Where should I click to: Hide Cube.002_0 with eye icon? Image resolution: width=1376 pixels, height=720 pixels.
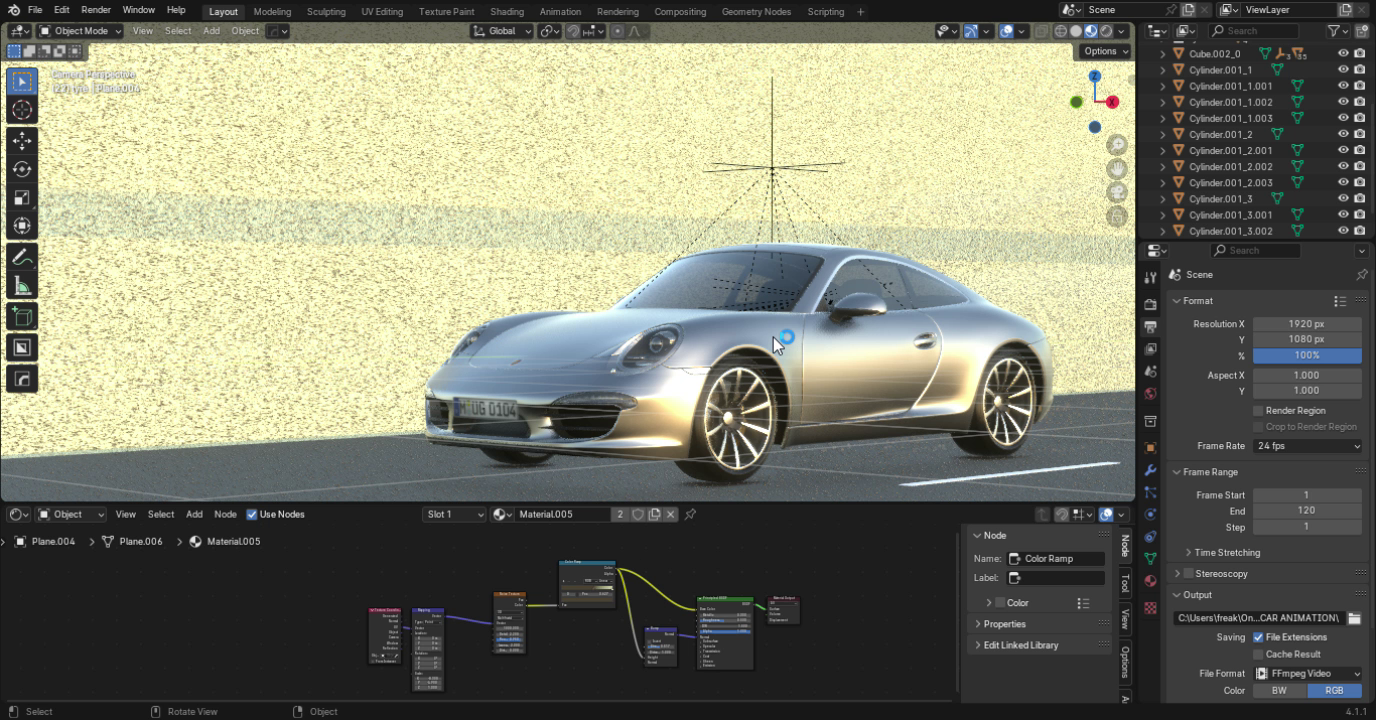point(1343,54)
